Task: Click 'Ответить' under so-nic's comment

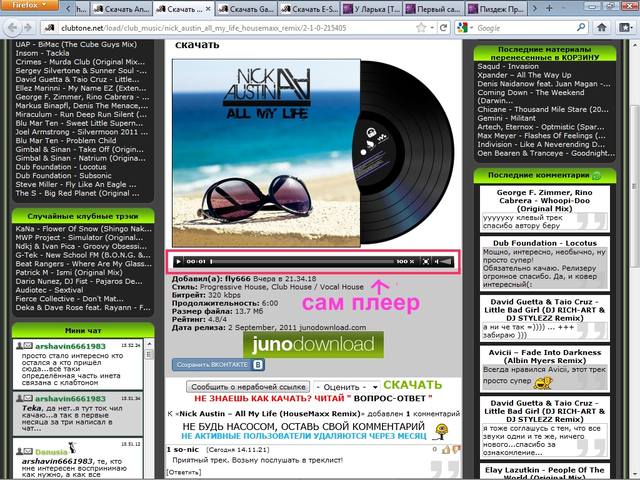Action: (184, 472)
